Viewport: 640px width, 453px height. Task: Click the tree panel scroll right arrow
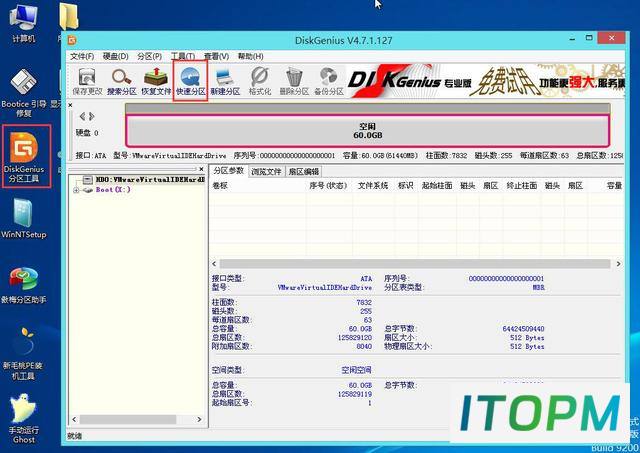coord(199,420)
